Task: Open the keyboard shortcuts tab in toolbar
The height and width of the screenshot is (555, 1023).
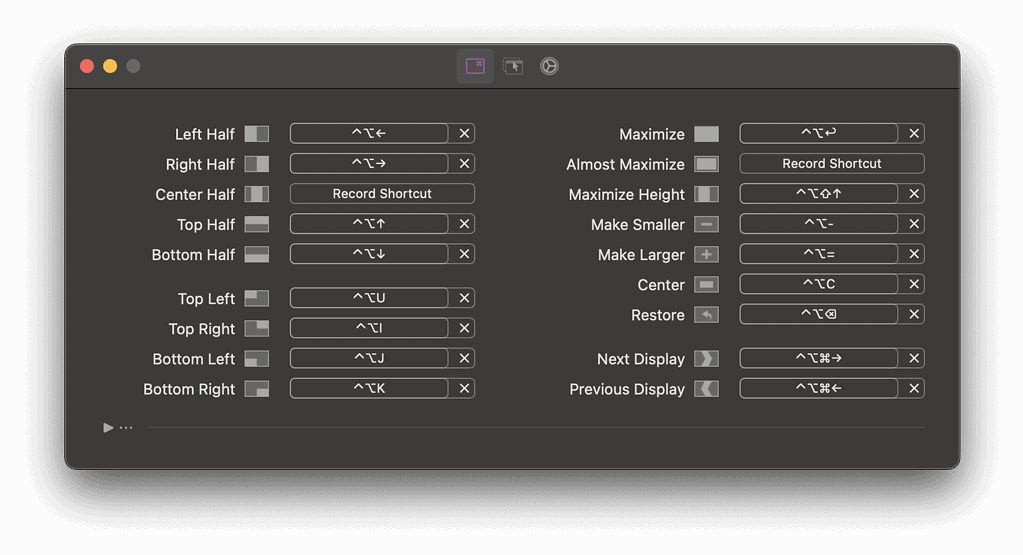Action: pyautogui.click(x=475, y=66)
